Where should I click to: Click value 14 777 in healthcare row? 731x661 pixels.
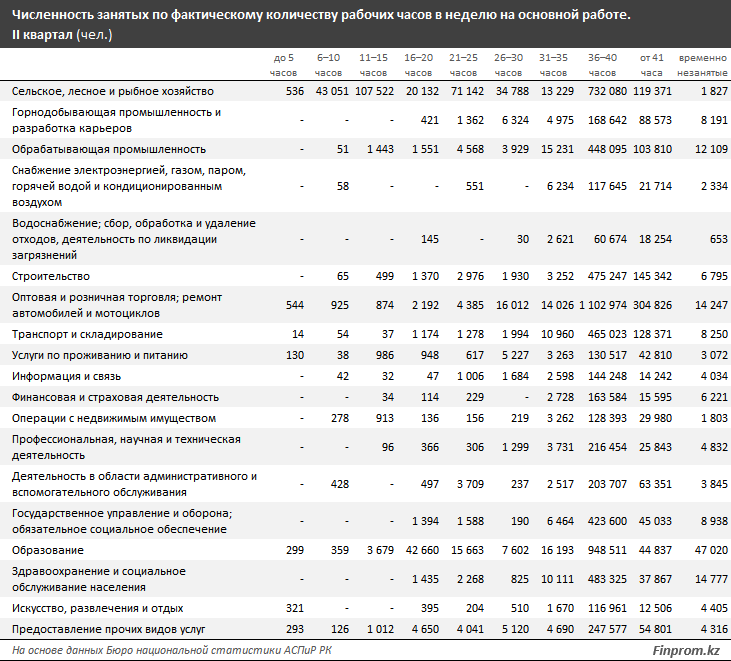coord(711,579)
